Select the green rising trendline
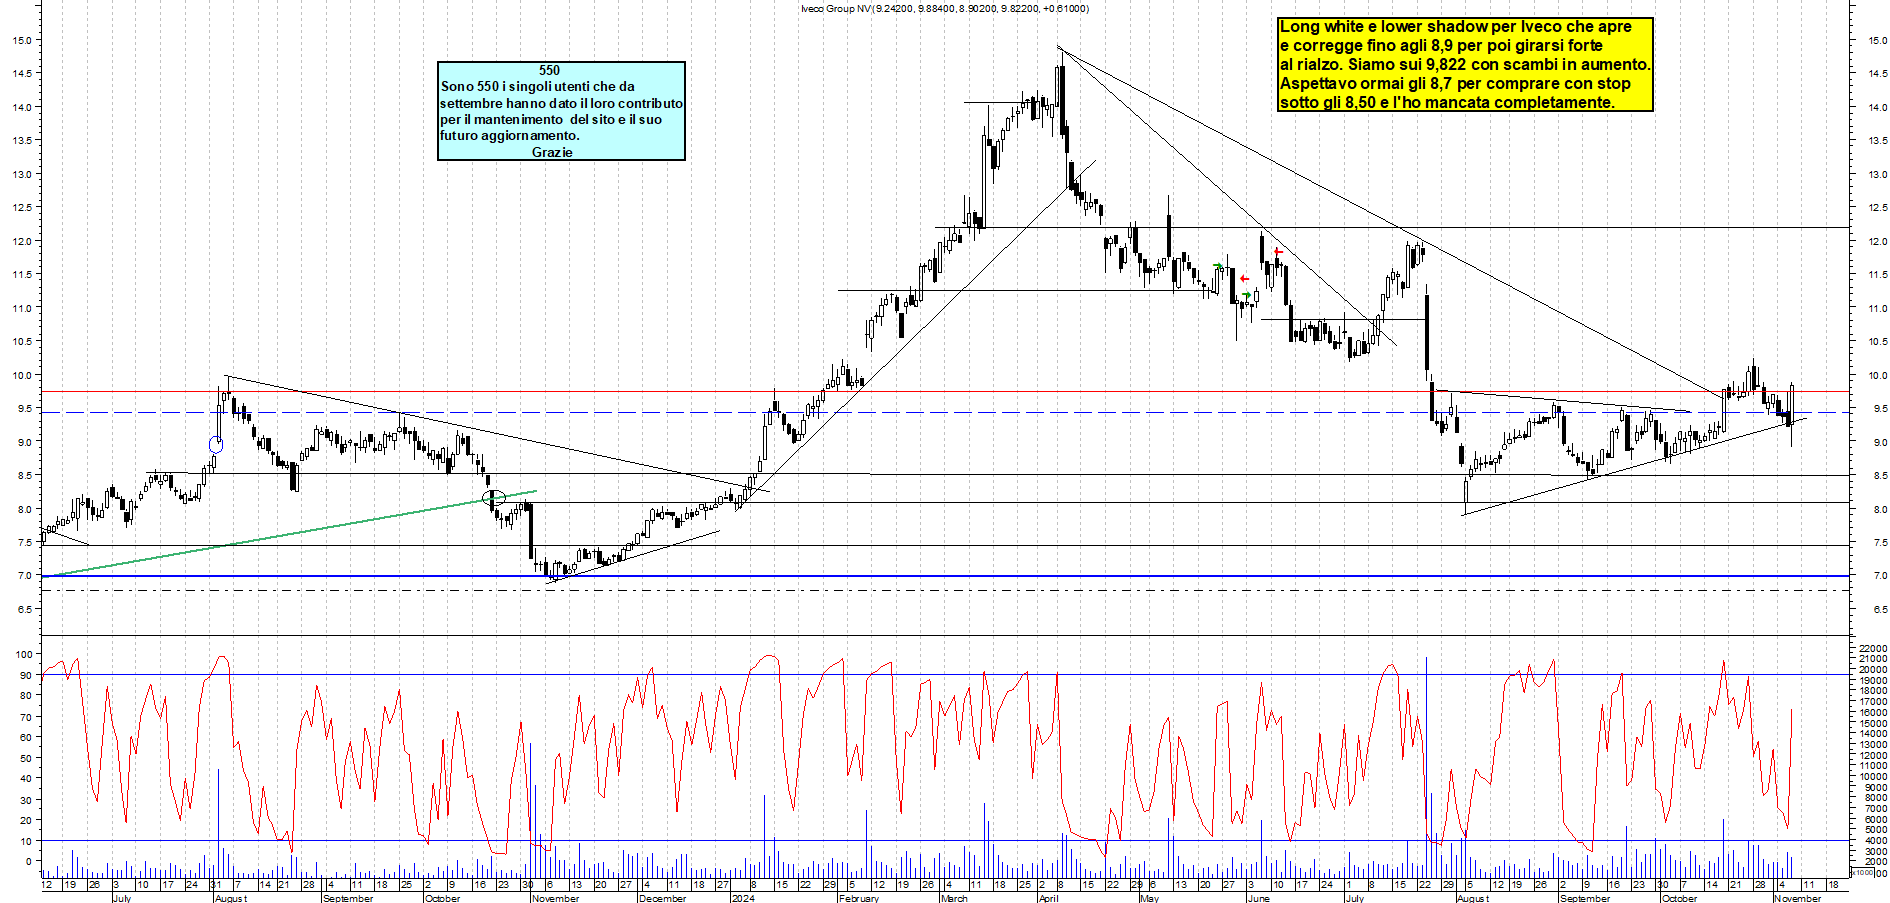This screenshot has width=1890, height=903. [x=290, y=533]
